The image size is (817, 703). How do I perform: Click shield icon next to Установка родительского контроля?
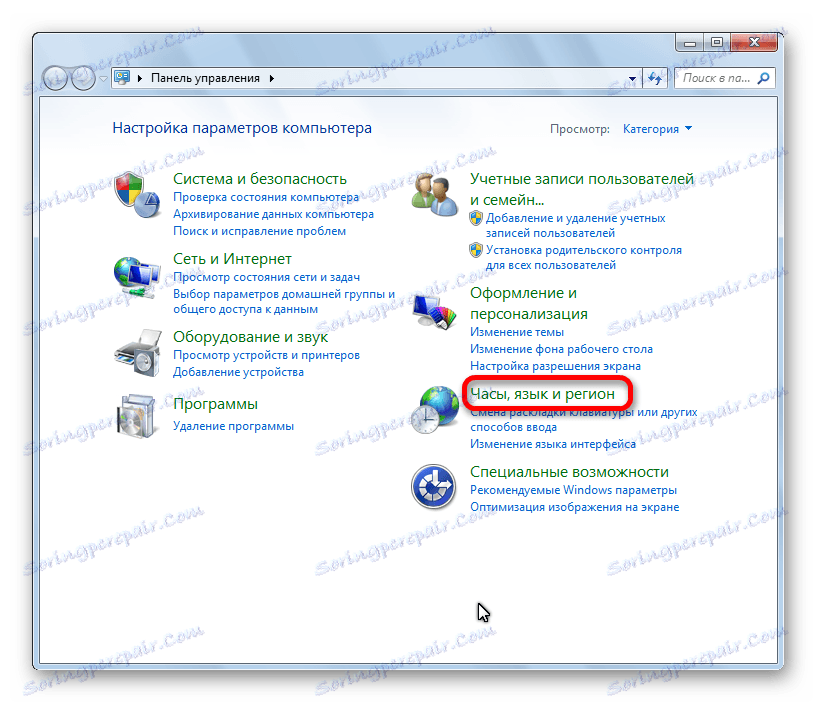click(x=476, y=250)
